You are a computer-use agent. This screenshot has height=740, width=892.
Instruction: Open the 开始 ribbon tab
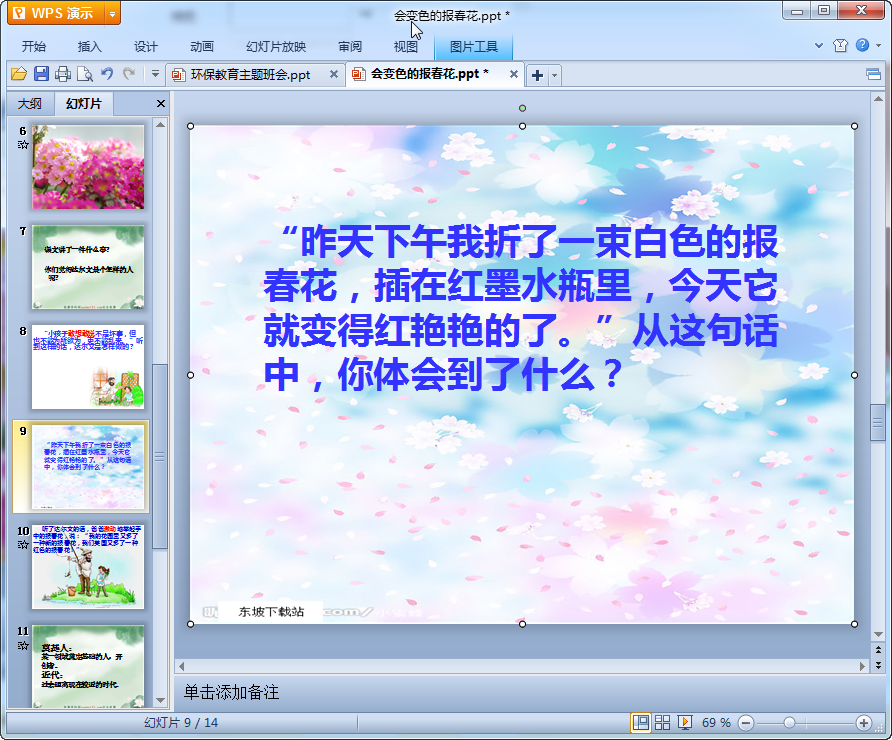(34, 47)
